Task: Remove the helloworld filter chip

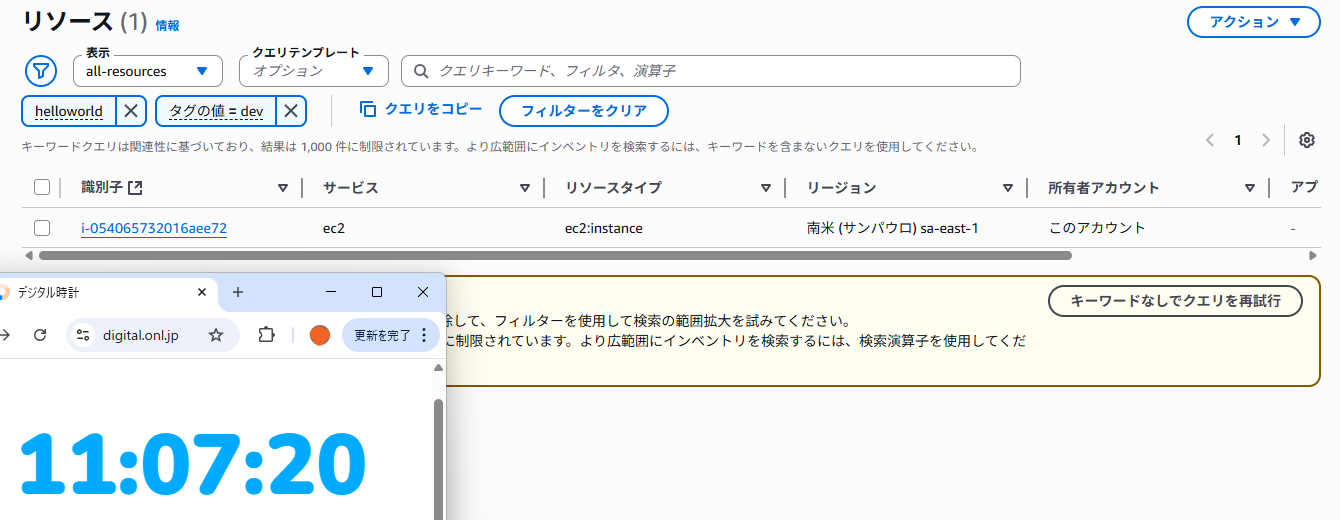Action: tap(131, 111)
